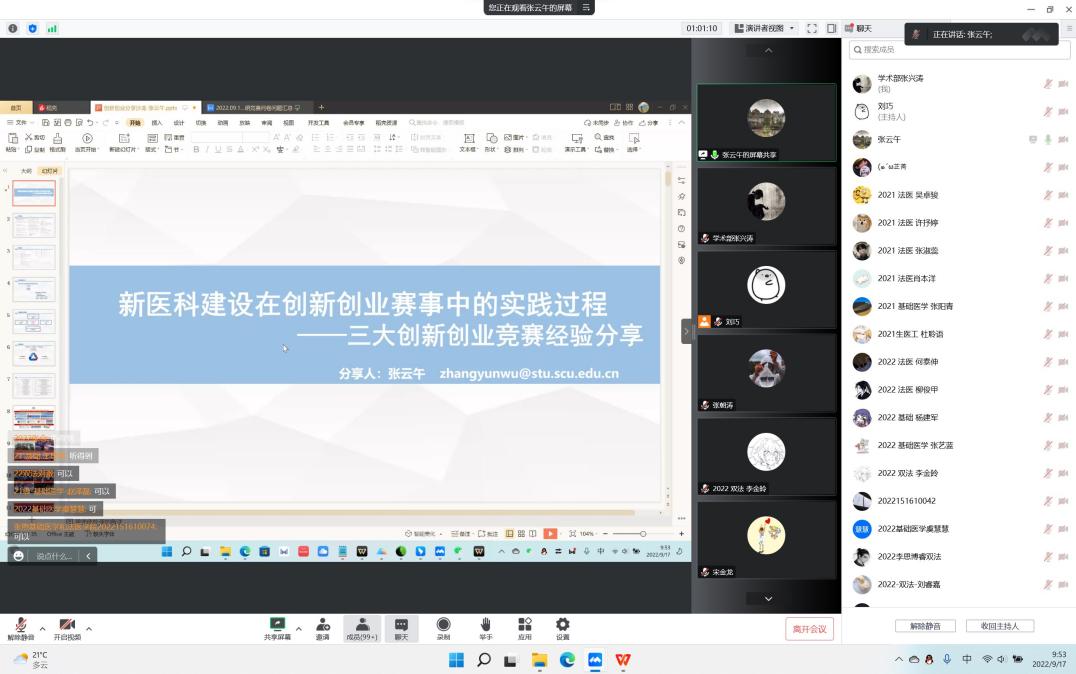Select 张朝涛 video thumbnail

766,374
